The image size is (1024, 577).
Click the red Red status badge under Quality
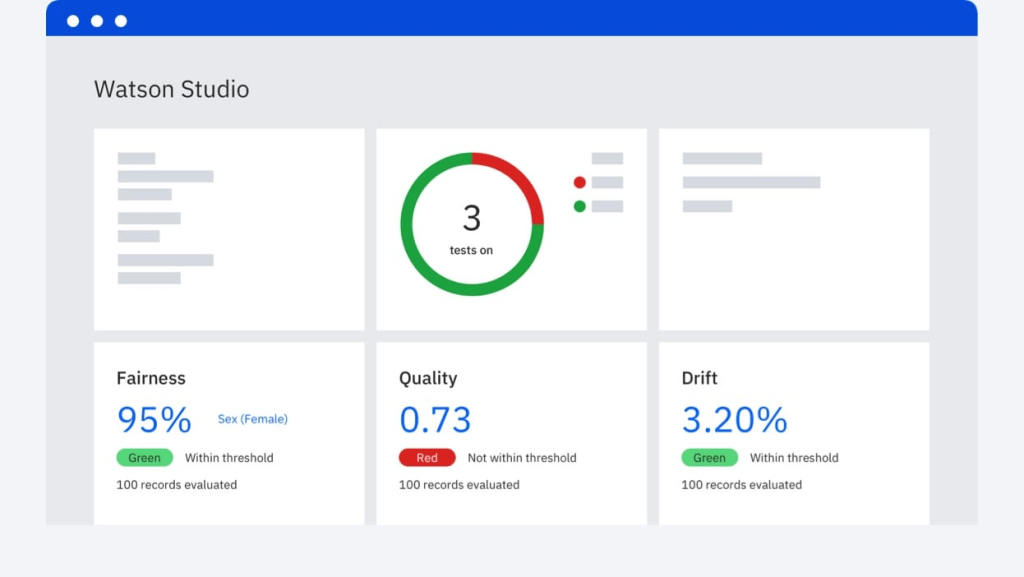[427, 457]
